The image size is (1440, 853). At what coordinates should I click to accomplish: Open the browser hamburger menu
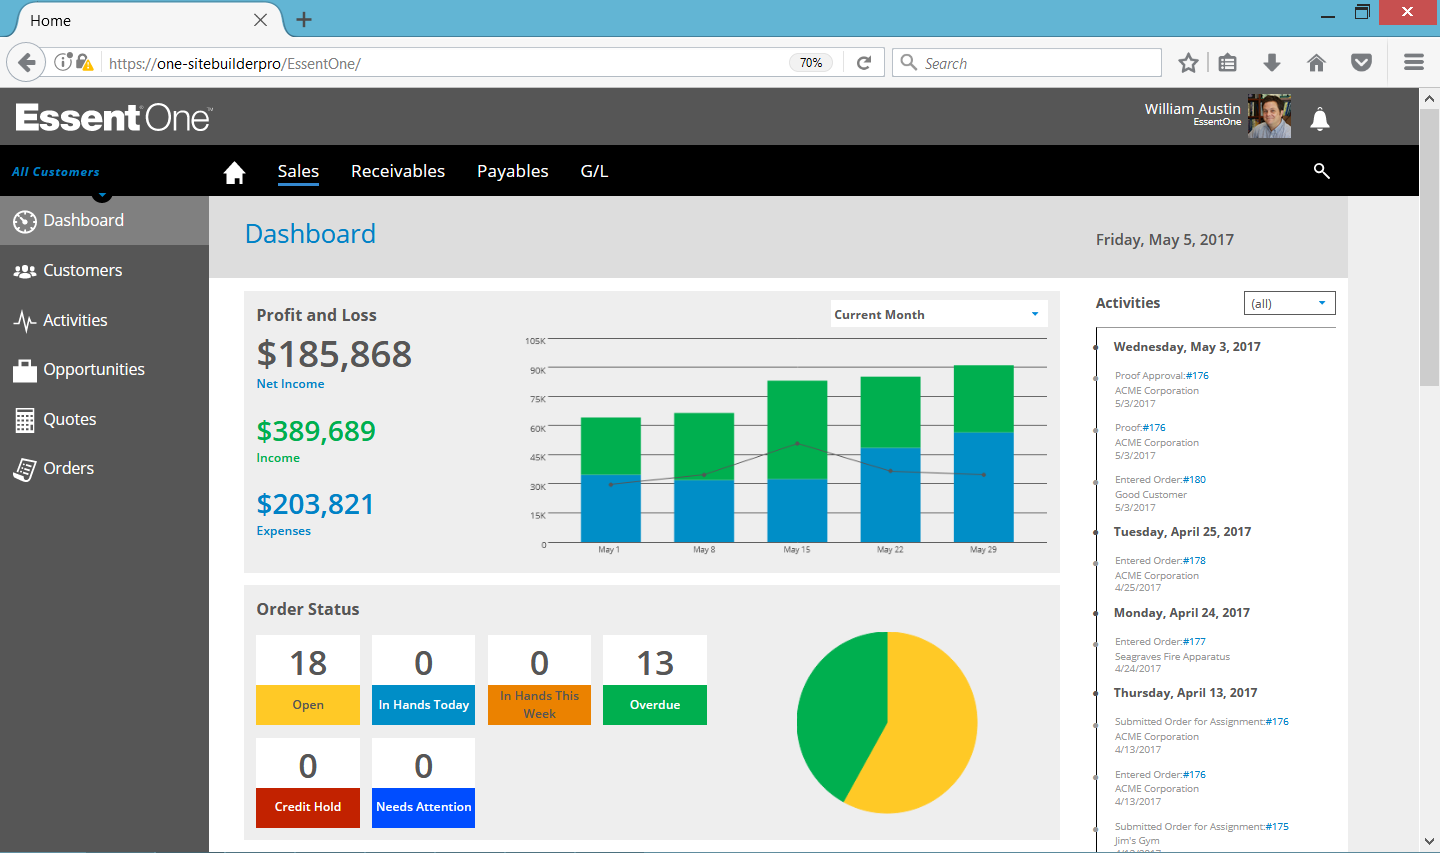1414,63
